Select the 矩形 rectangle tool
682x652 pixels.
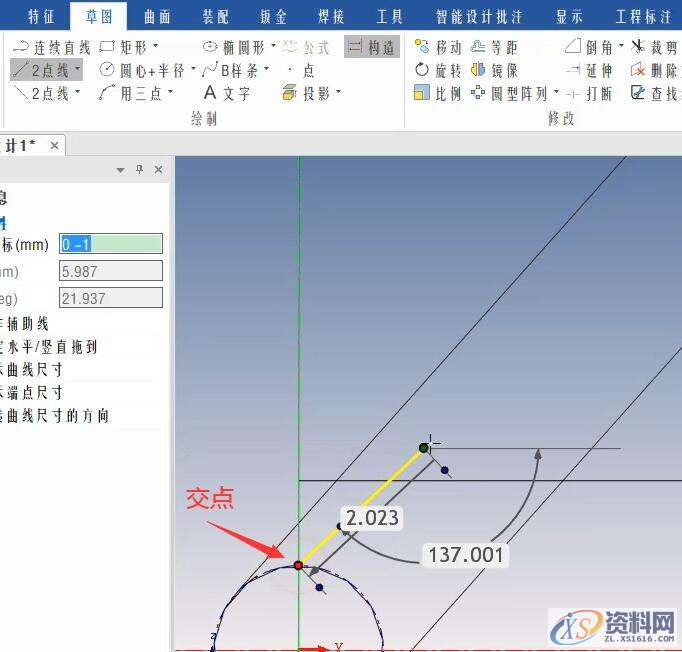(x=124, y=47)
